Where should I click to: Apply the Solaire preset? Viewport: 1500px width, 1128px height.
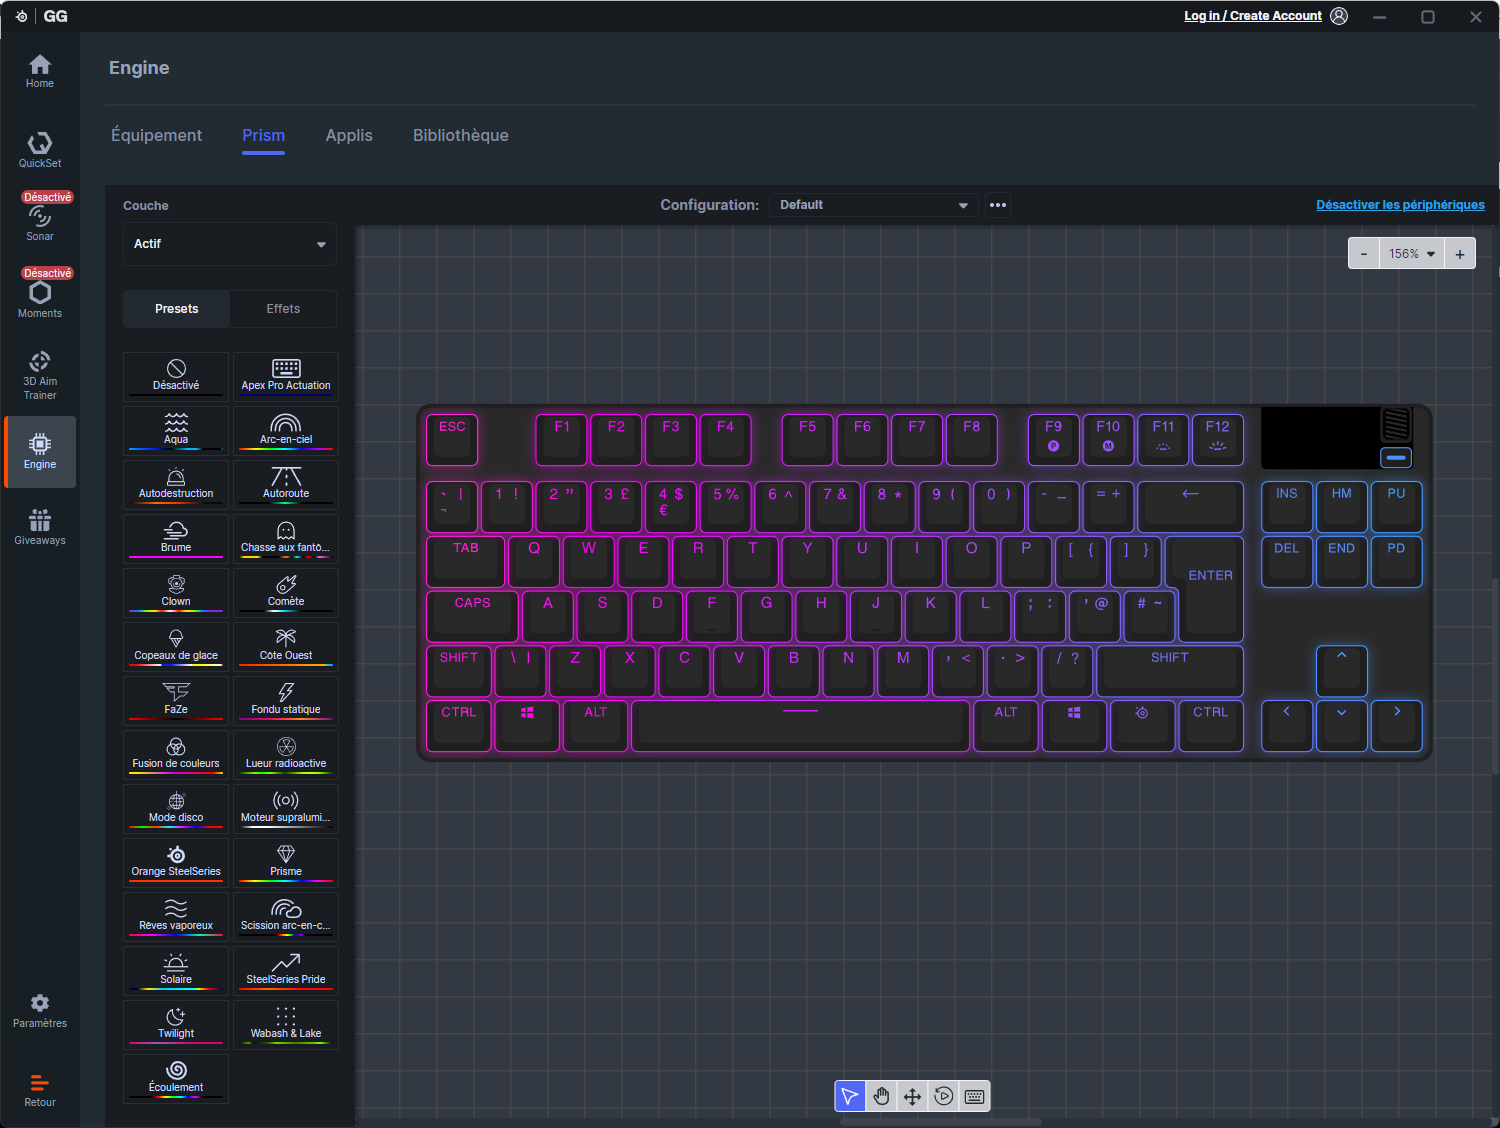pyautogui.click(x=176, y=970)
